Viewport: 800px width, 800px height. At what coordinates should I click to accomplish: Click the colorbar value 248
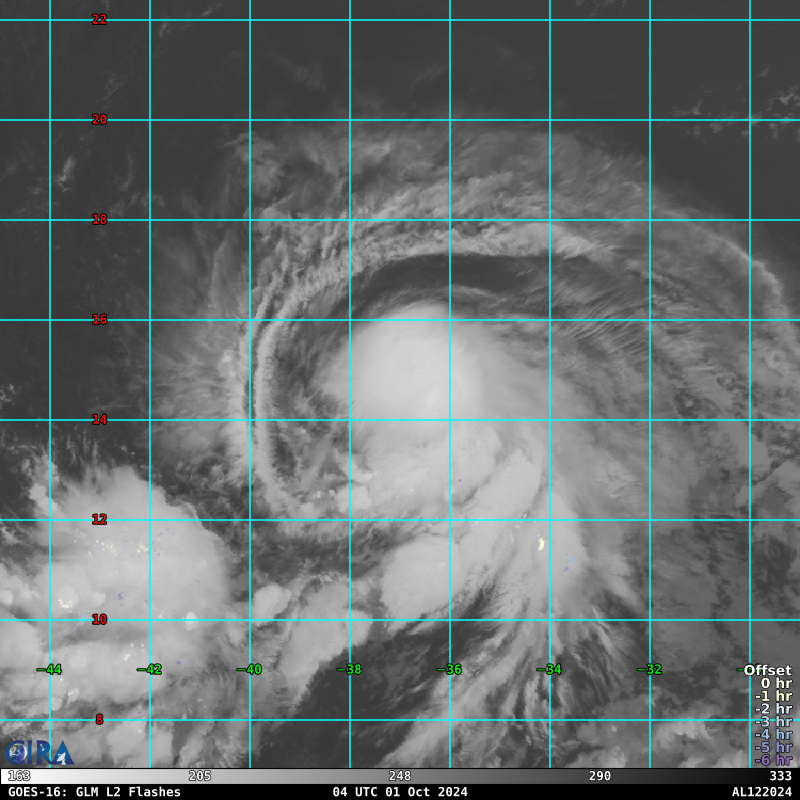[x=400, y=776]
